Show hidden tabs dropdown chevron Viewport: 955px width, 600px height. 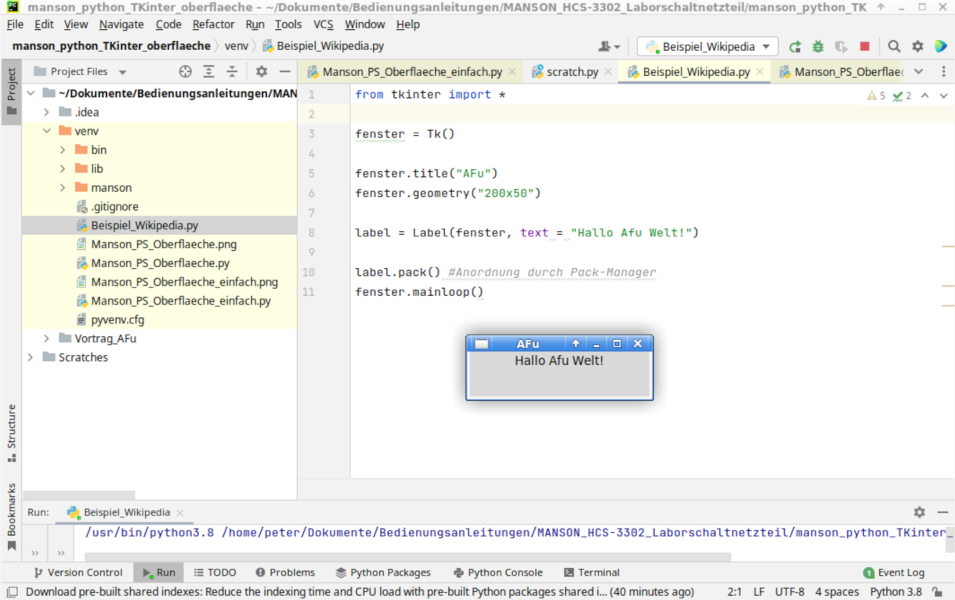918,72
